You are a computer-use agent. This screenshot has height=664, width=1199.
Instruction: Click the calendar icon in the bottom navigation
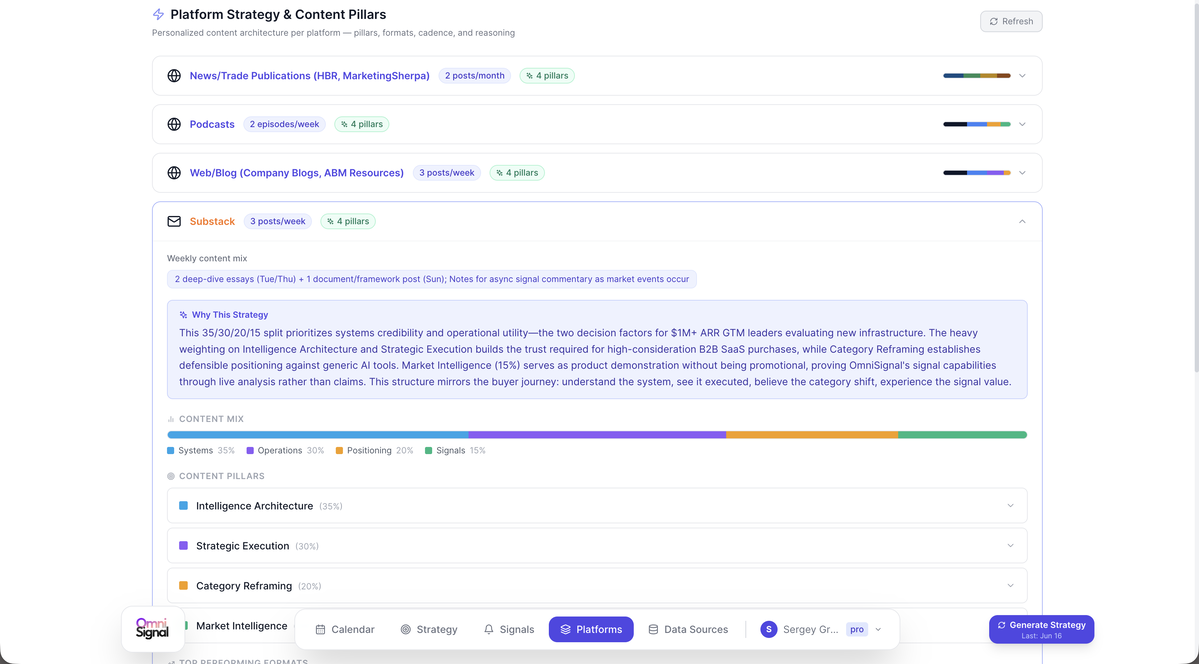click(x=320, y=630)
